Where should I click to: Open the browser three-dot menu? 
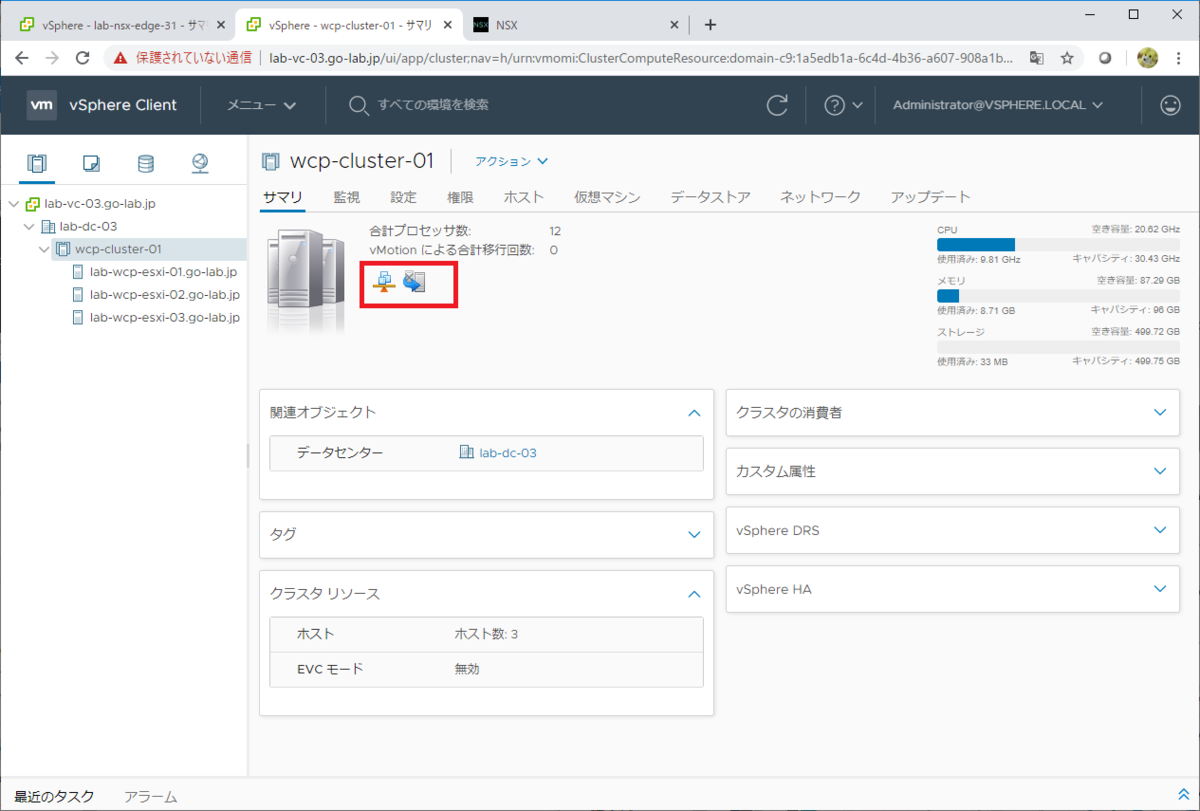(1180, 58)
